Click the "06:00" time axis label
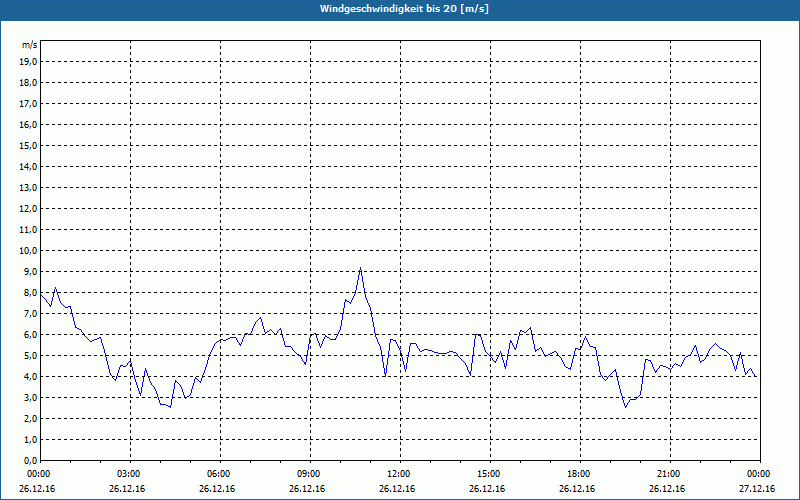Image resolution: width=800 pixels, height=500 pixels. 220,474
